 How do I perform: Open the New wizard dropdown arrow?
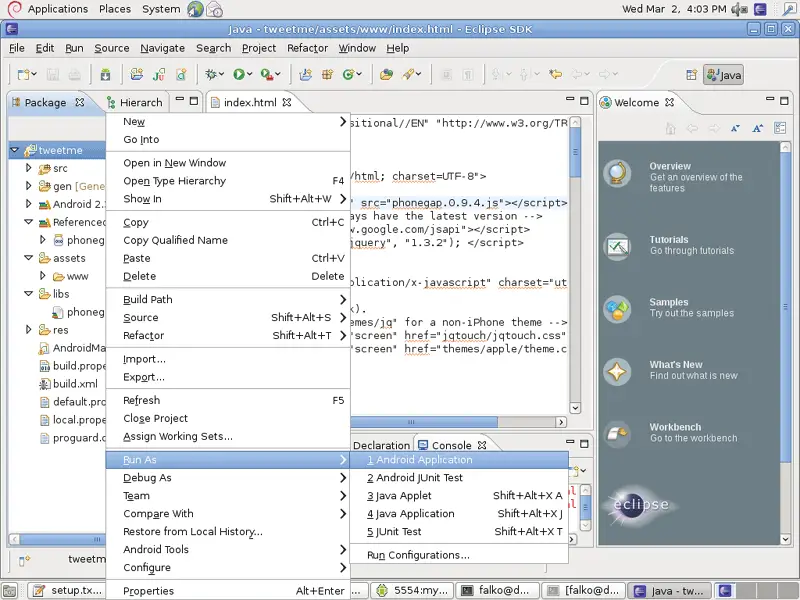point(34,74)
